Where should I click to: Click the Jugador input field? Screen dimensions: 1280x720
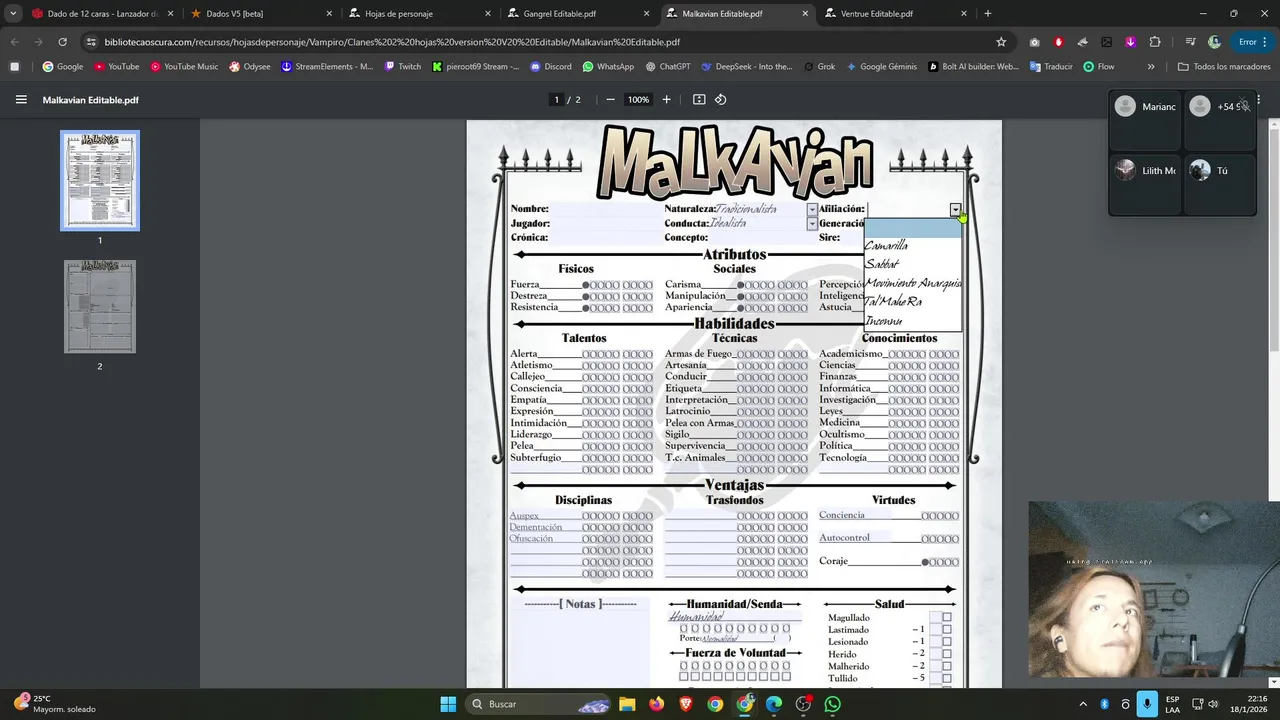606,223
